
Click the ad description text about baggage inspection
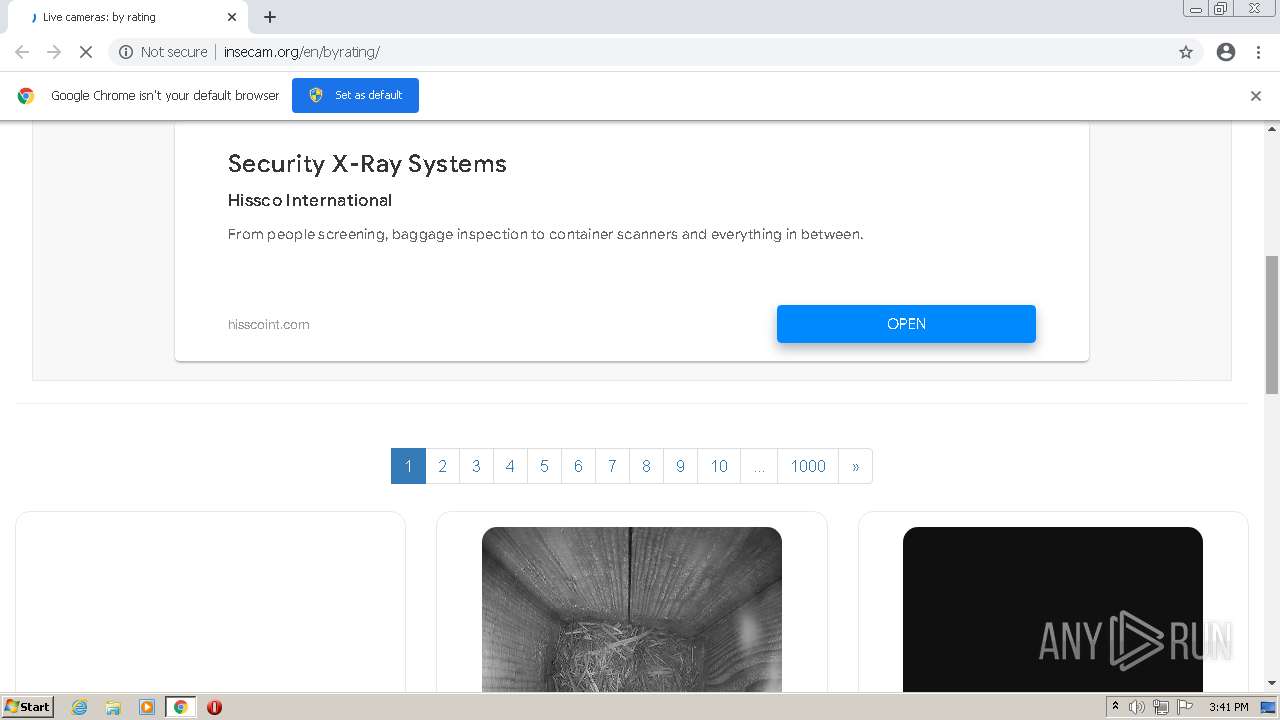point(545,234)
